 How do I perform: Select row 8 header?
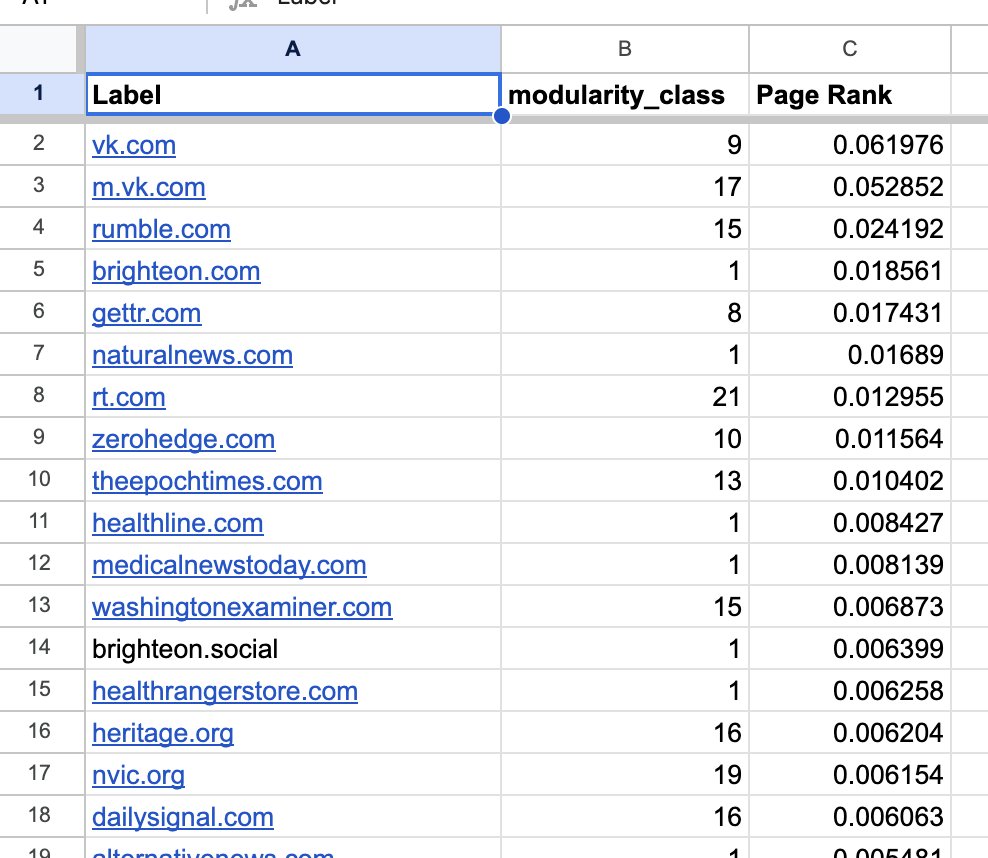click(x=38, y=396)
